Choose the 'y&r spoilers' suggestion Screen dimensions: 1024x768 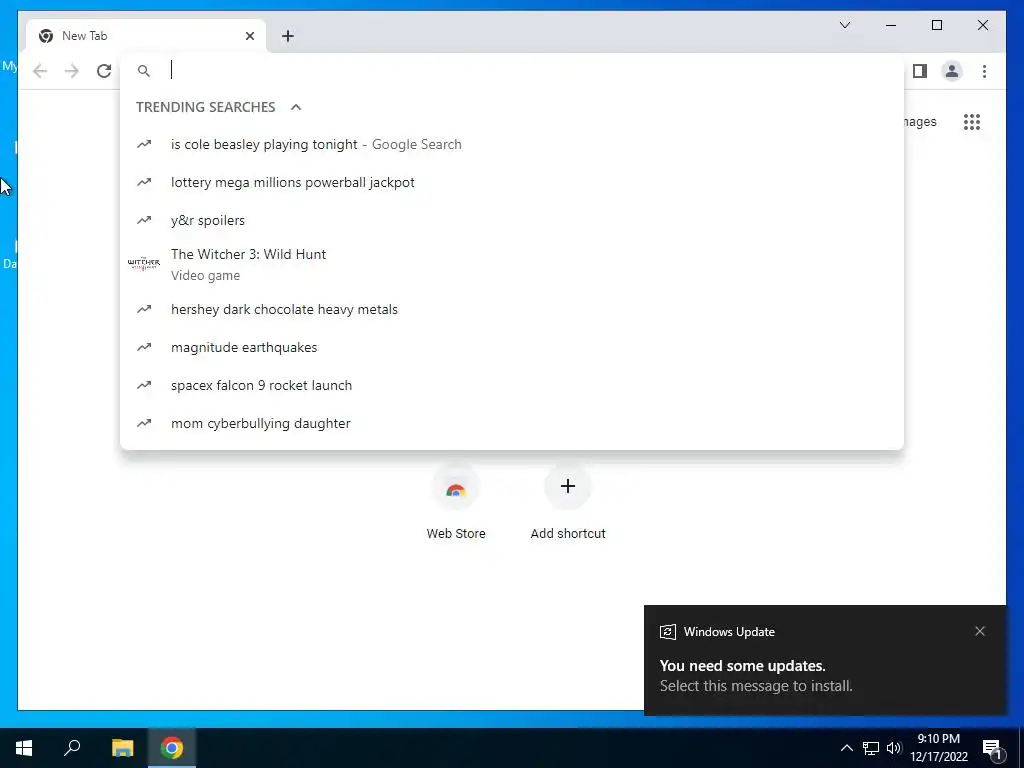click(x=512, y=220)
